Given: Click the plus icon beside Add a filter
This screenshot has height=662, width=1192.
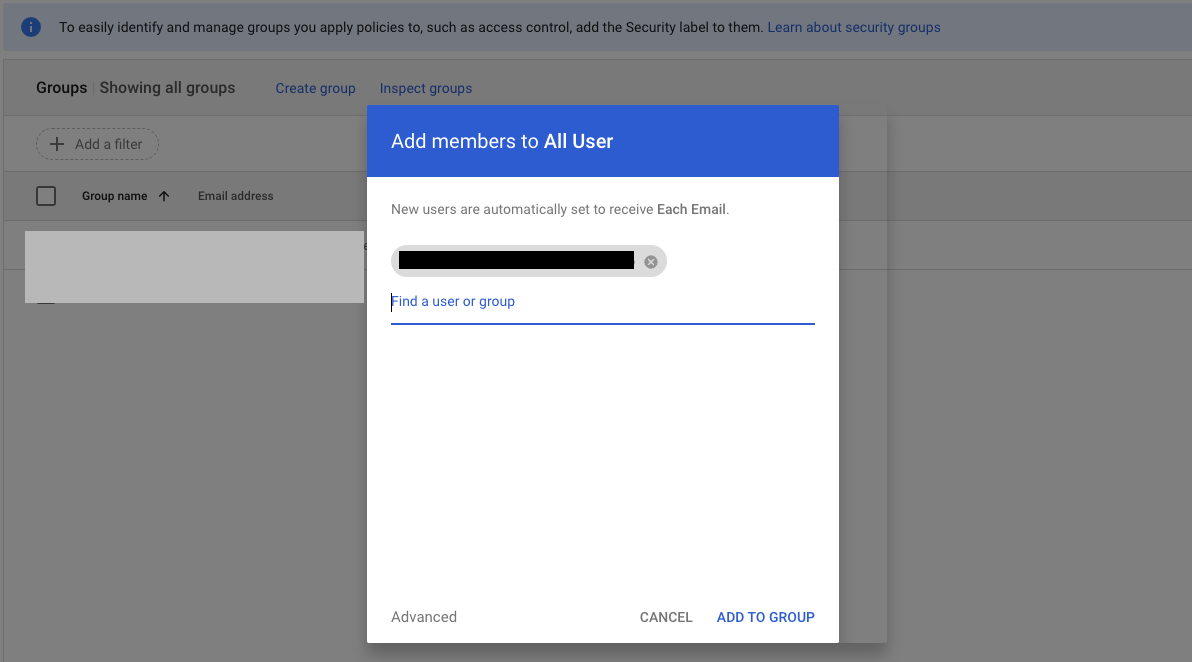Looking at the screenshot, I should click(x=57, y=144).
